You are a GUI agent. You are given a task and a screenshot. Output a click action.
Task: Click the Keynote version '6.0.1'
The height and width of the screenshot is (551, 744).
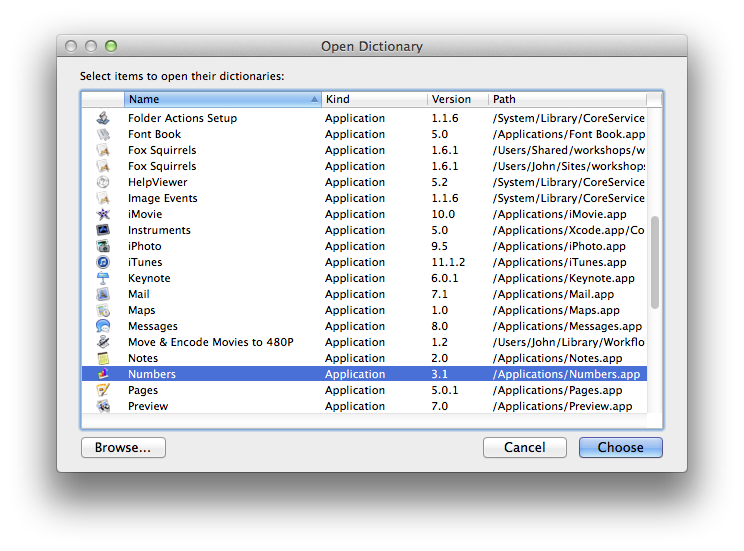click(445, 278)
